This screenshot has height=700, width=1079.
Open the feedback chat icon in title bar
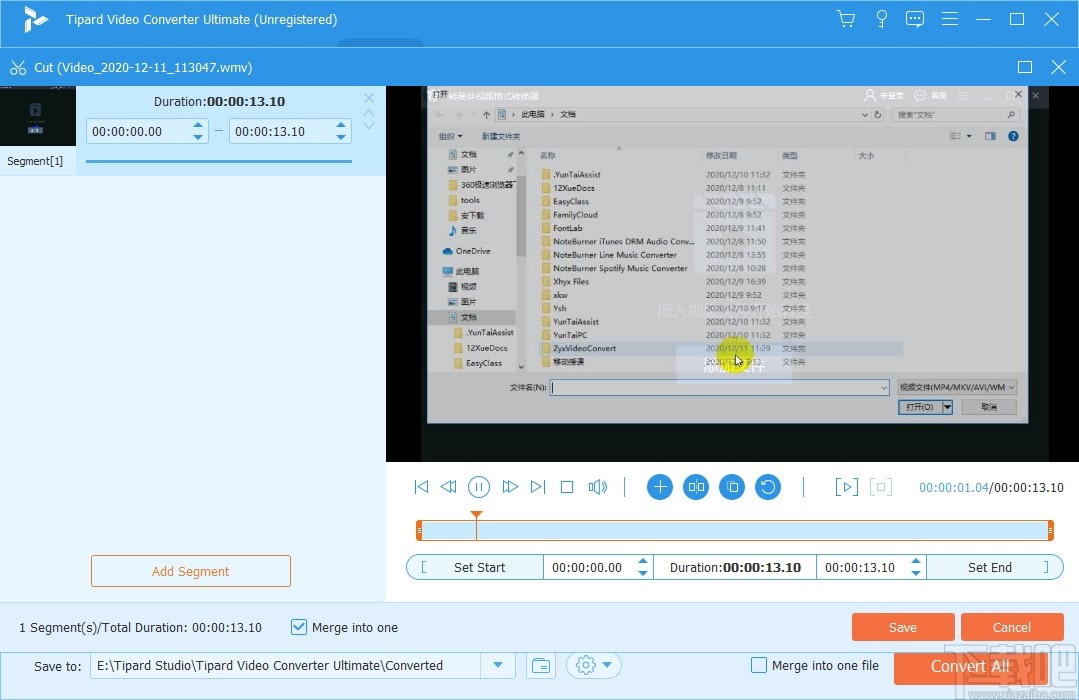pyautogui.click(x=914, y=18)
